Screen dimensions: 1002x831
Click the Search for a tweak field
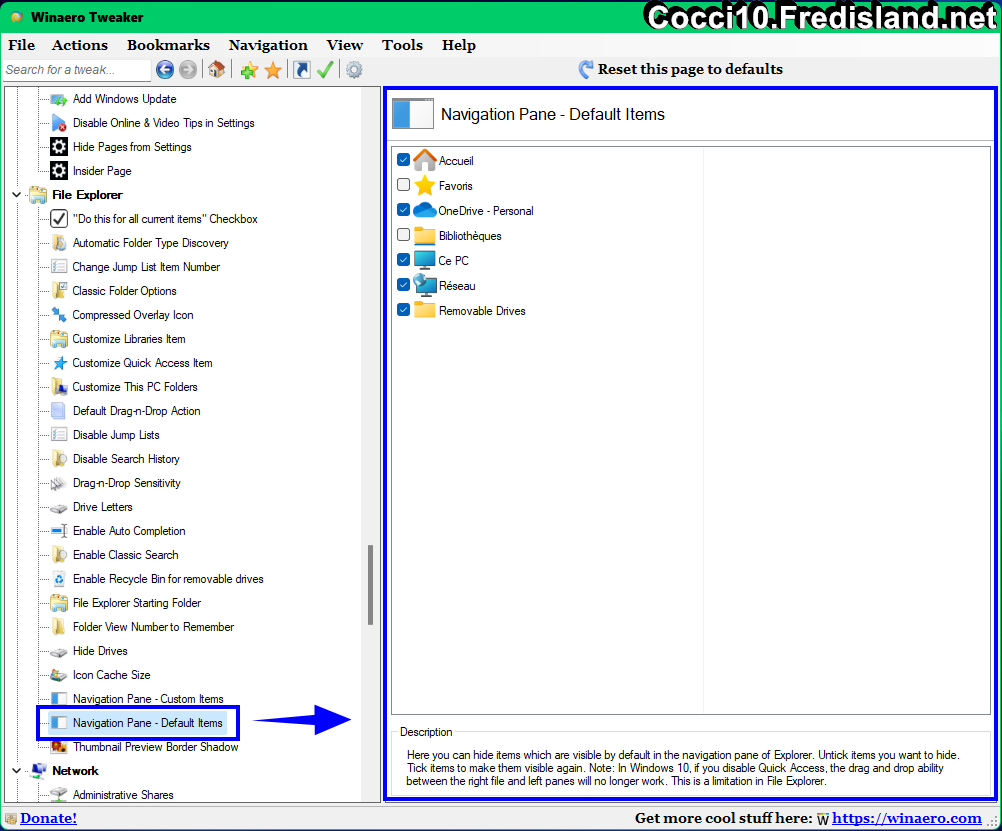click(x=77, y=70)
